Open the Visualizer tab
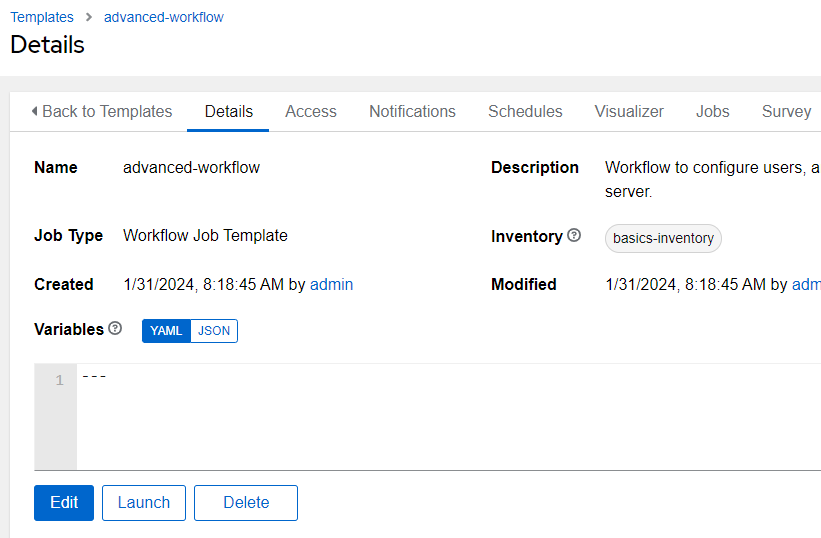The width and height of the screenshot is (821, 538). 629,111
